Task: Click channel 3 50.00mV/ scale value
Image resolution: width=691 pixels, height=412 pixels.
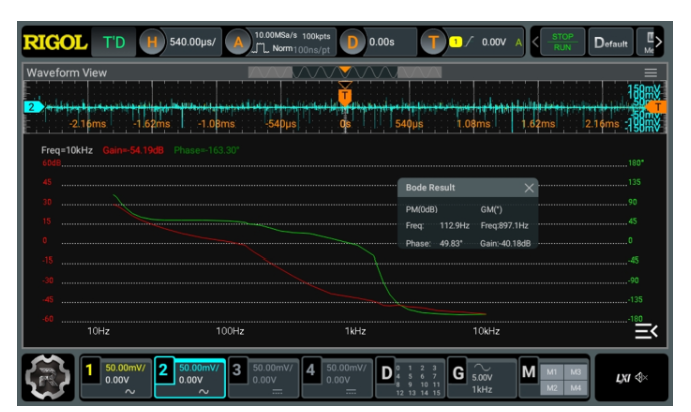Action: (x=272, y=367)
